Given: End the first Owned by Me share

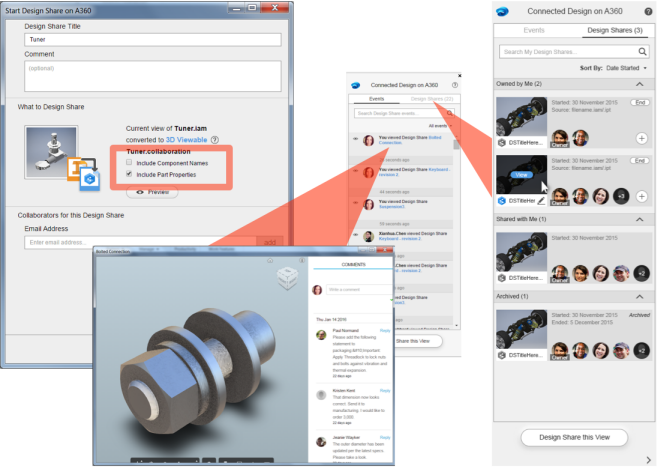Looking at the screenshot, I should coord(640,103).
